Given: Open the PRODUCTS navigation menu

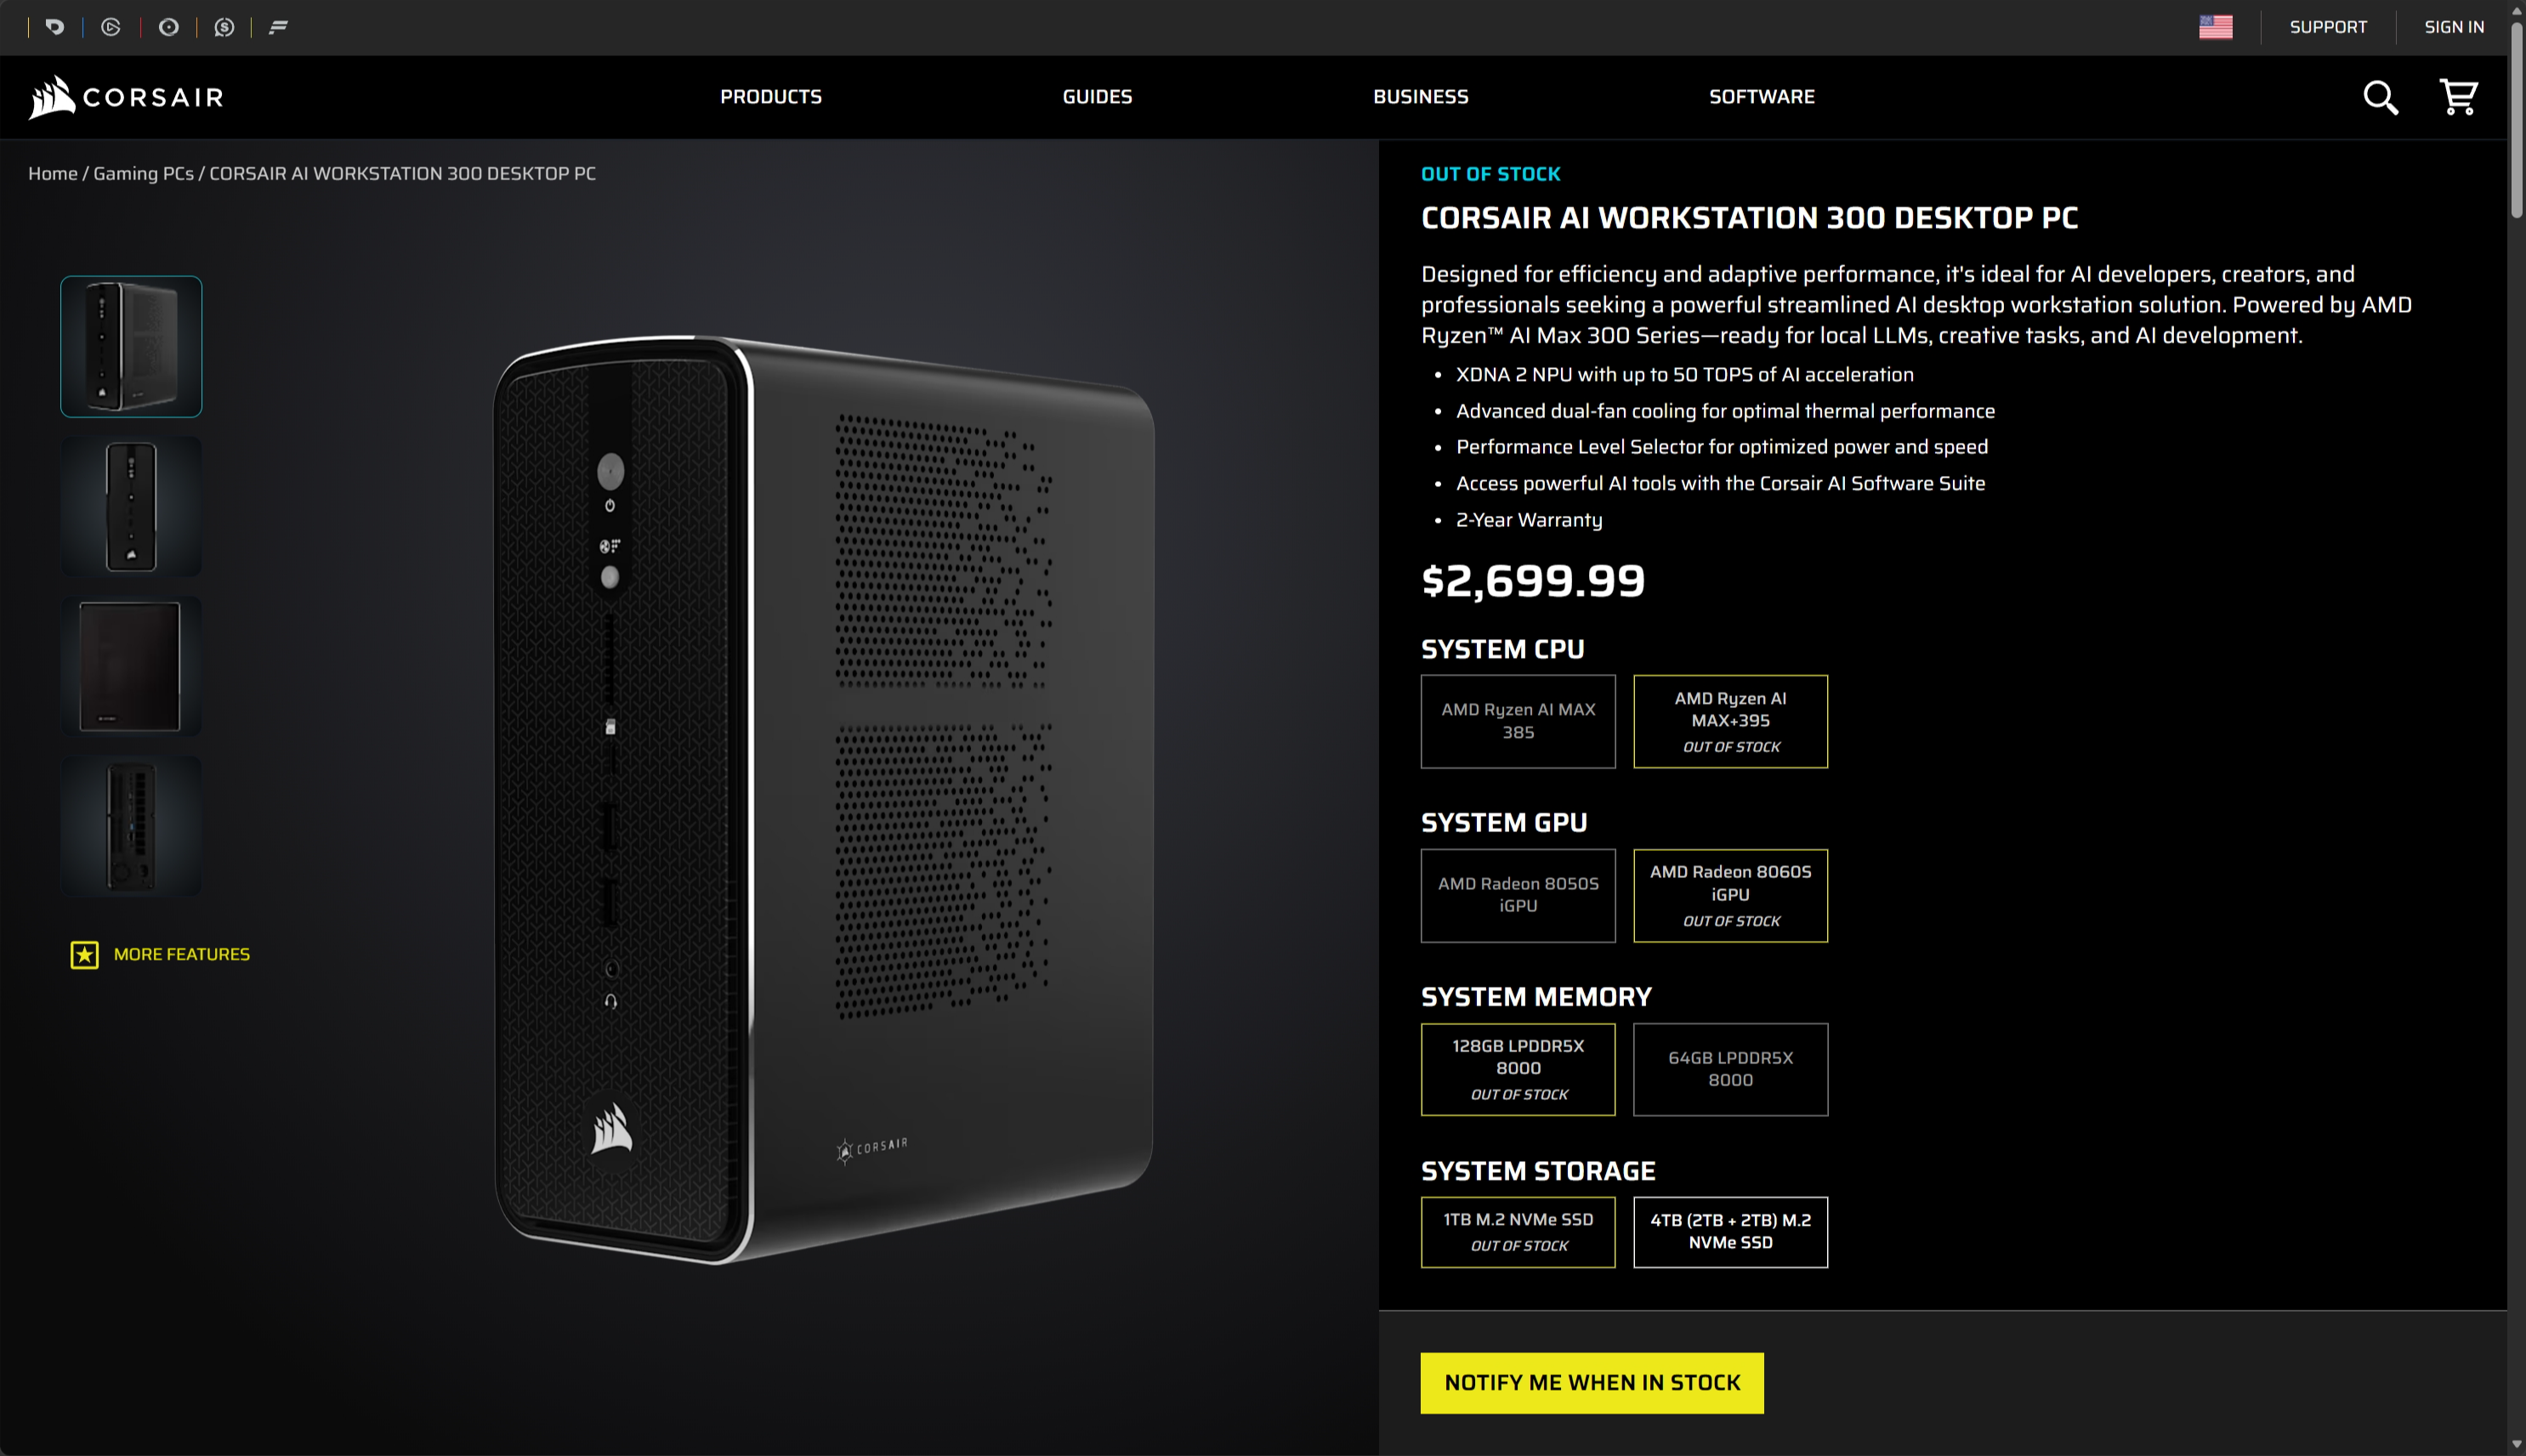Looking at the screenshot, I should [x=771, y=97].
